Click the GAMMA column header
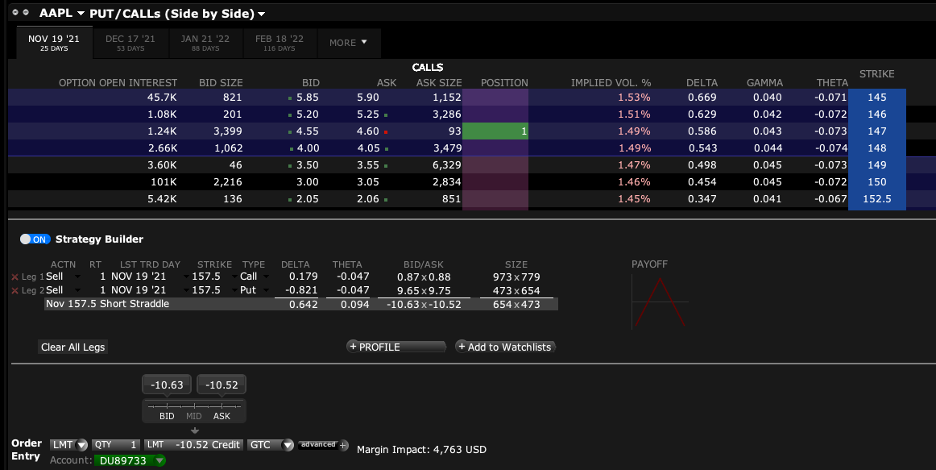This screenshot has height=470, width=936. click(764, 82)
